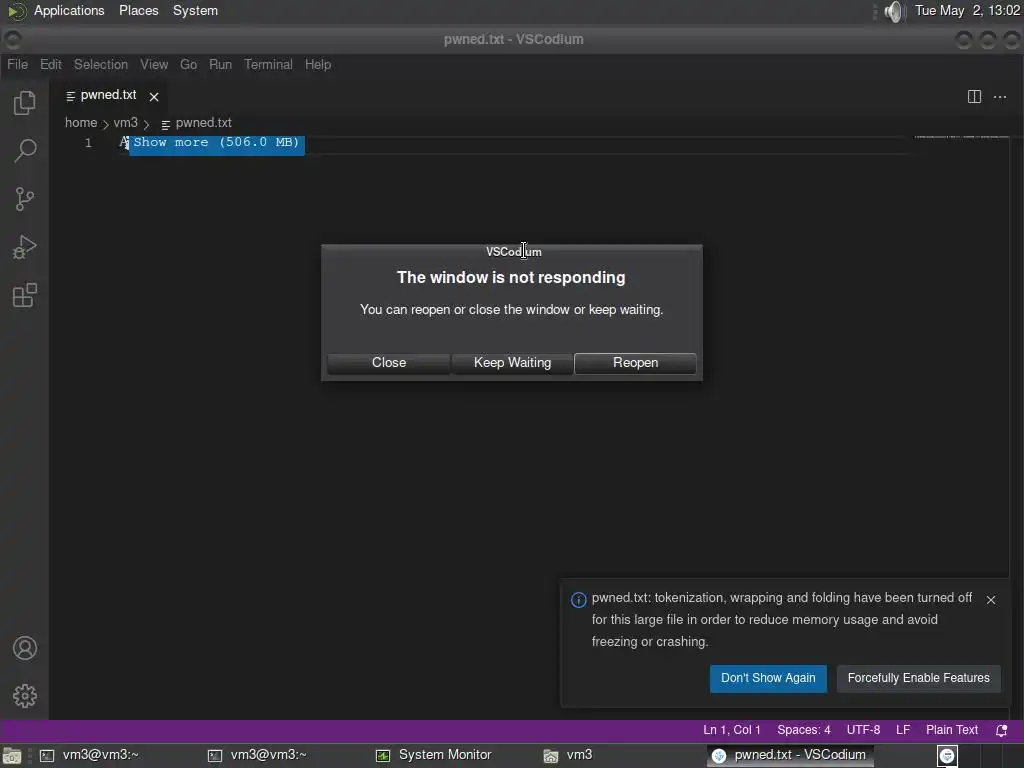1024x768 pixels.
Task: Select the pwned.txt editor tab
Action: (x=108, y=95)
